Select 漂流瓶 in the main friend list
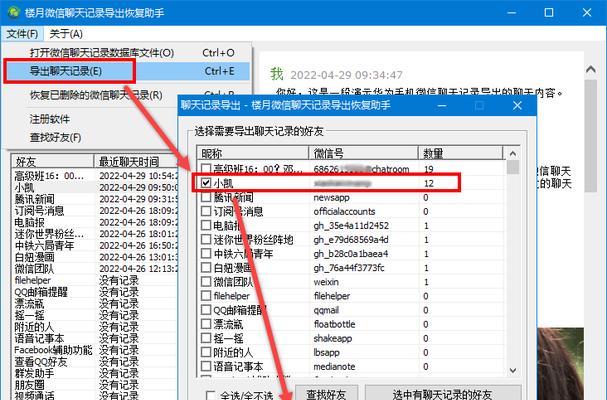 point(29,304)
